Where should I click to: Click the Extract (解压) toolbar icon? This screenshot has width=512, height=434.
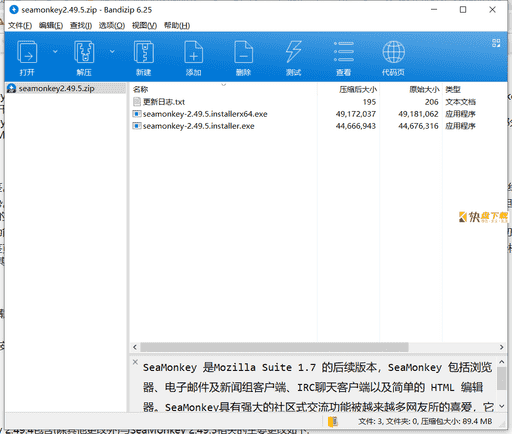[84, 52]
